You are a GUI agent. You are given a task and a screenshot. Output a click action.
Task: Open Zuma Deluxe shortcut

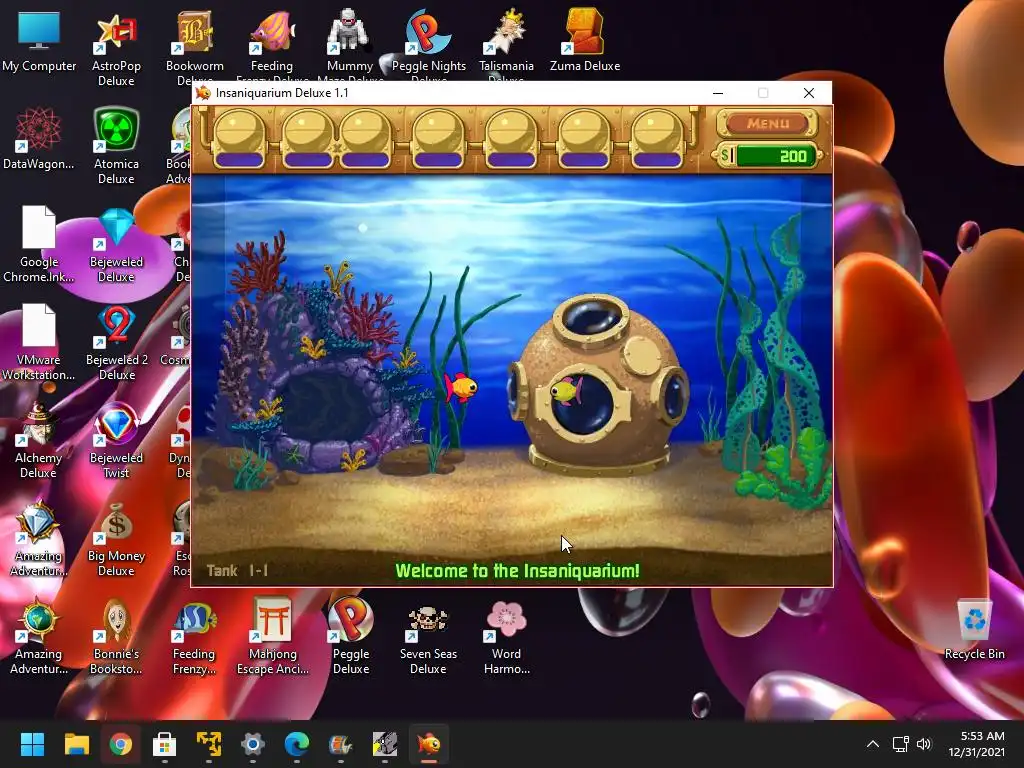pos(584,41)
